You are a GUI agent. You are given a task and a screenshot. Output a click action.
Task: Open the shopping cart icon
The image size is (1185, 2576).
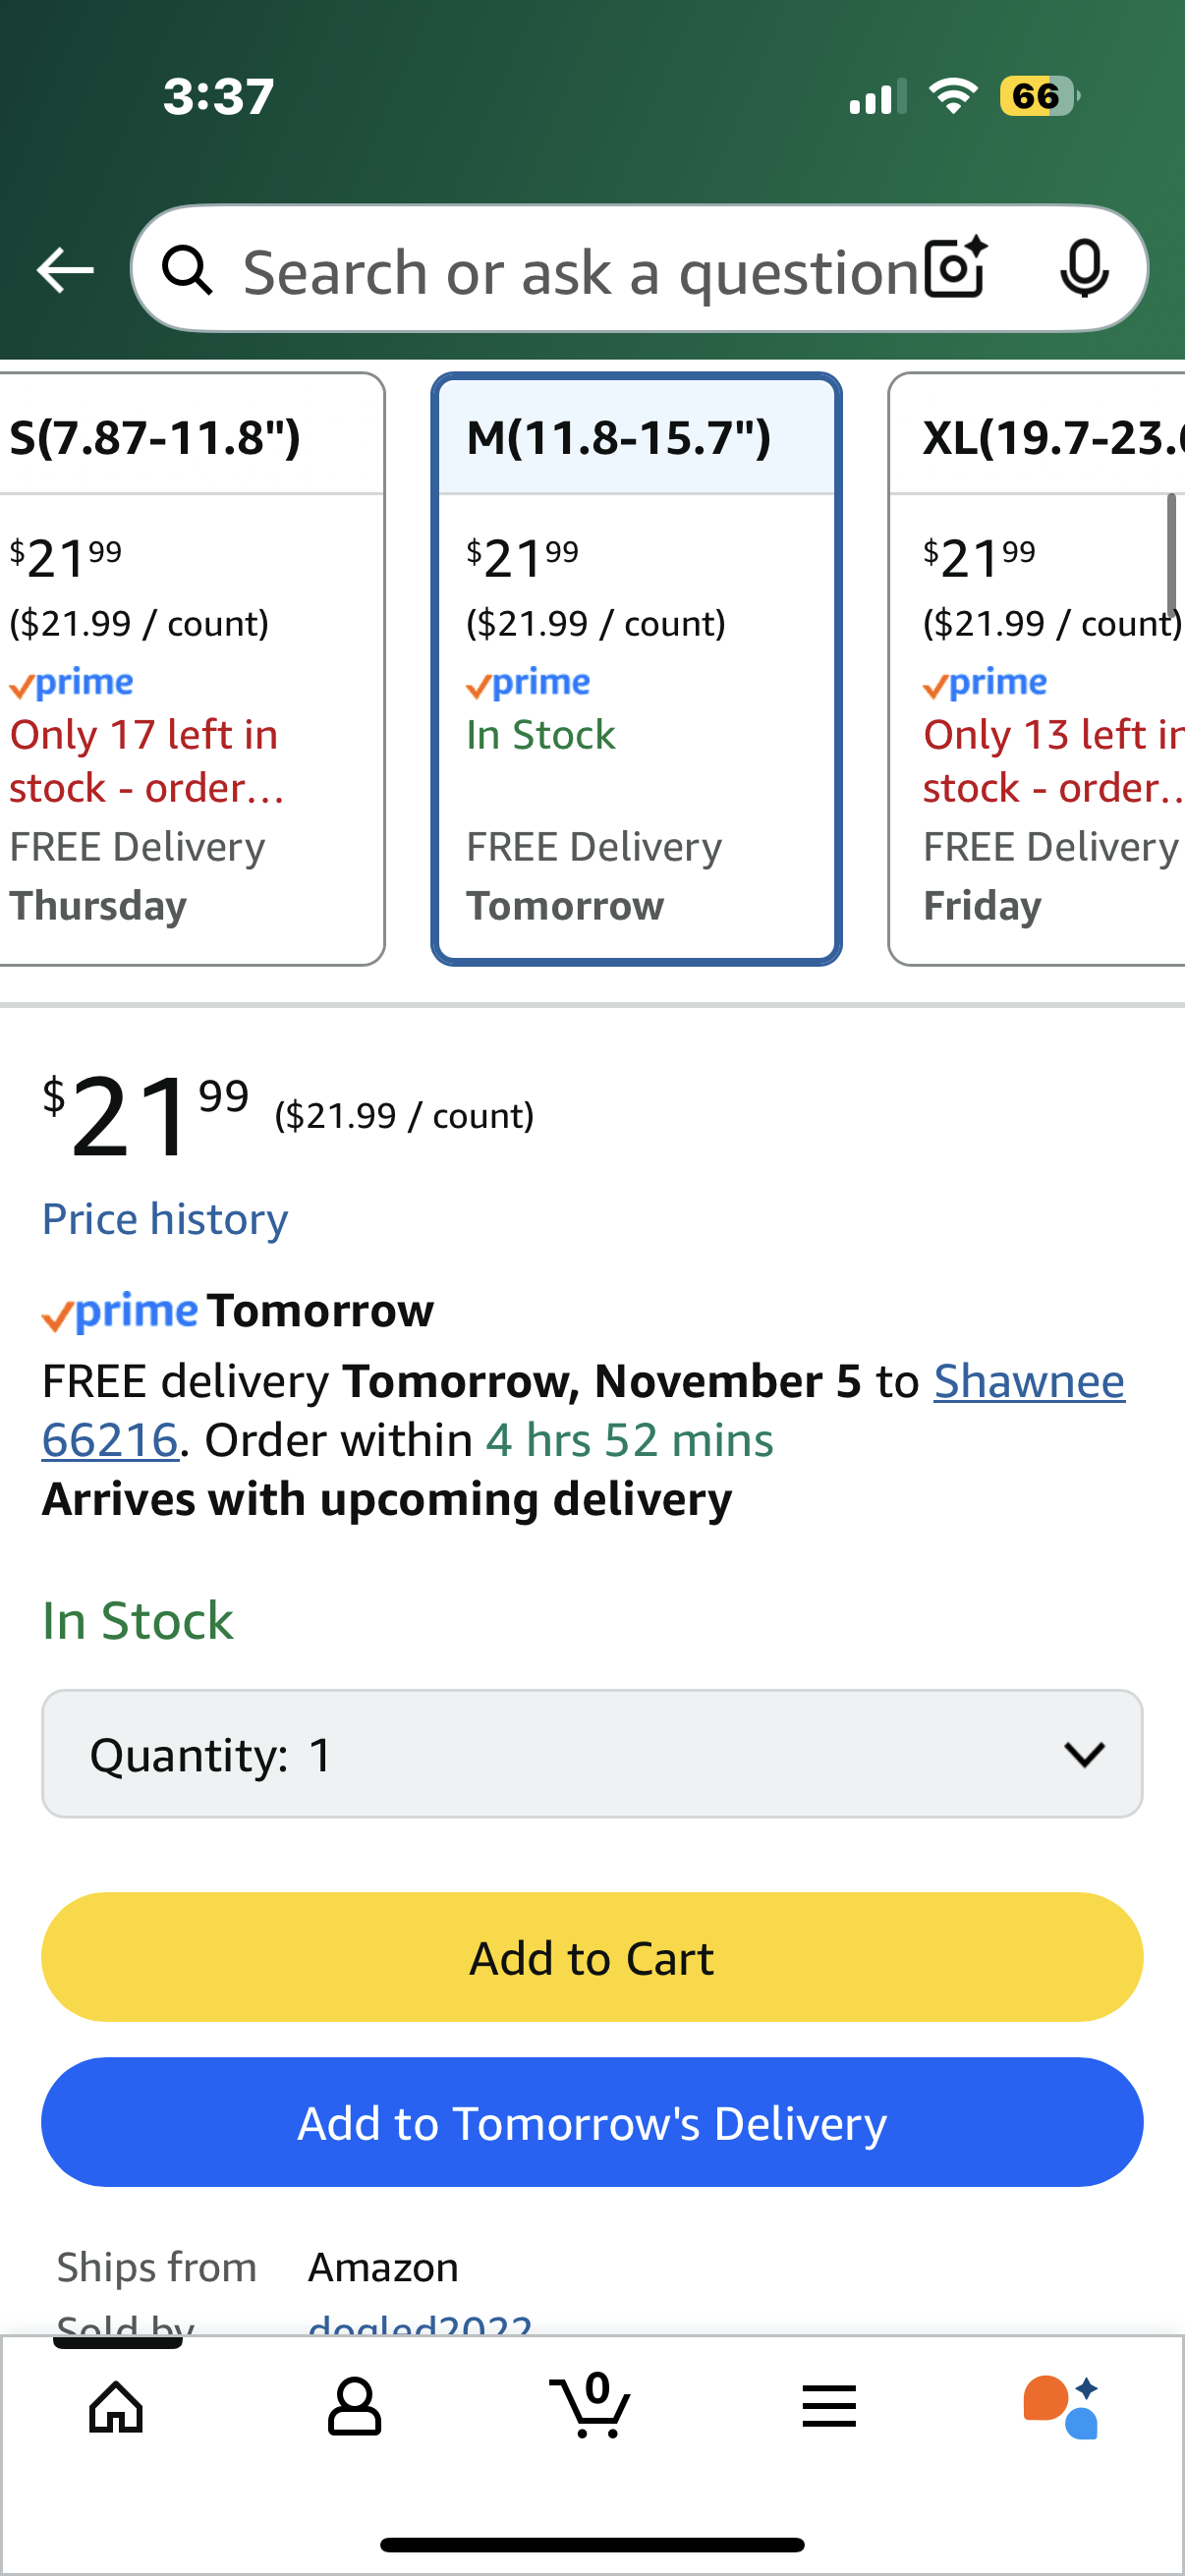tap(591, 2405)
